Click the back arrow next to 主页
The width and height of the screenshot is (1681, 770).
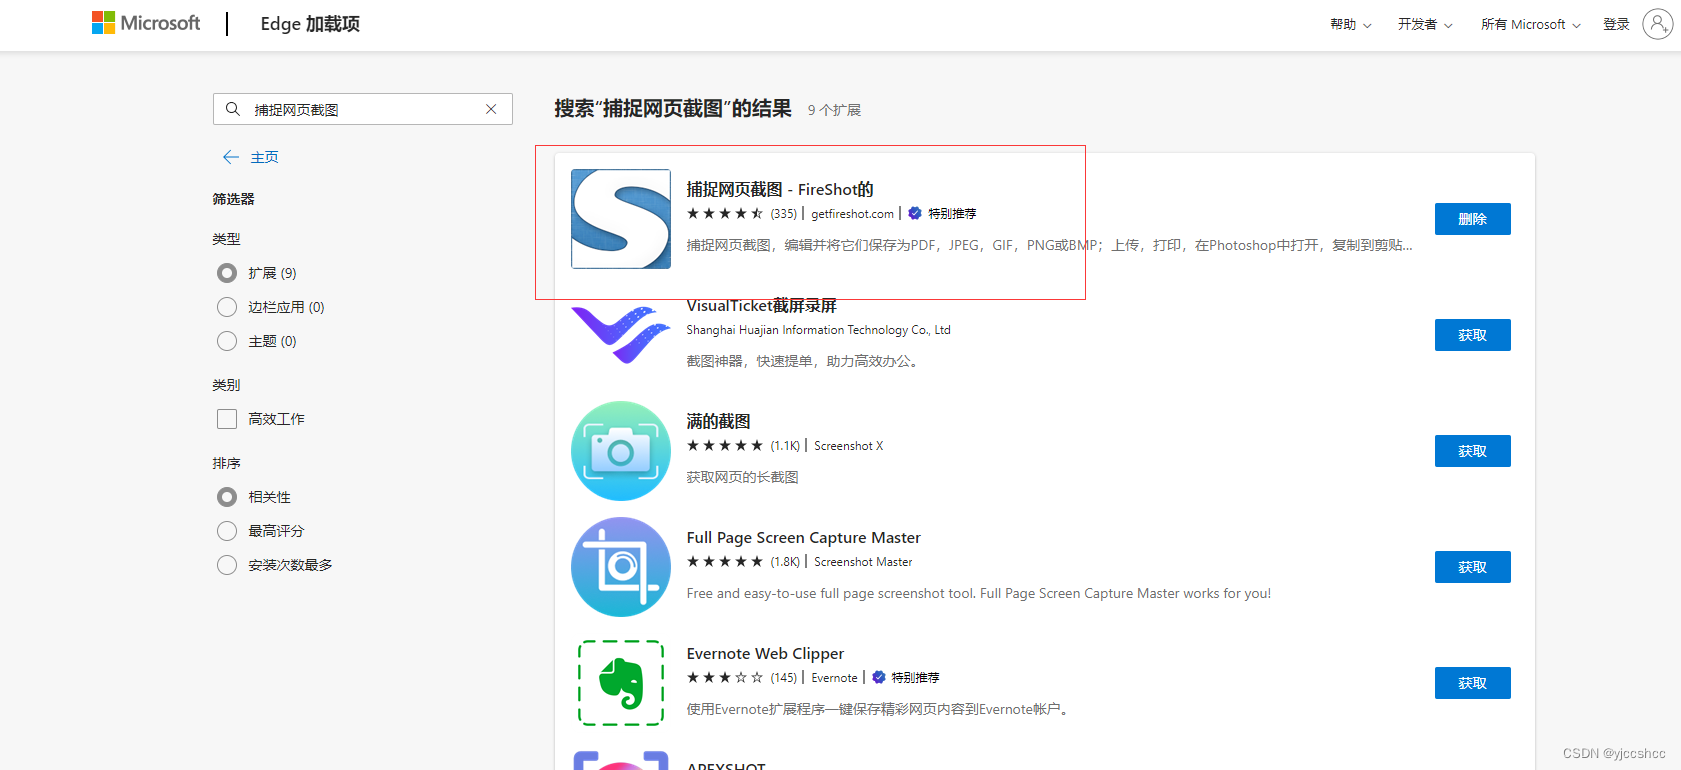click(231, 157)
